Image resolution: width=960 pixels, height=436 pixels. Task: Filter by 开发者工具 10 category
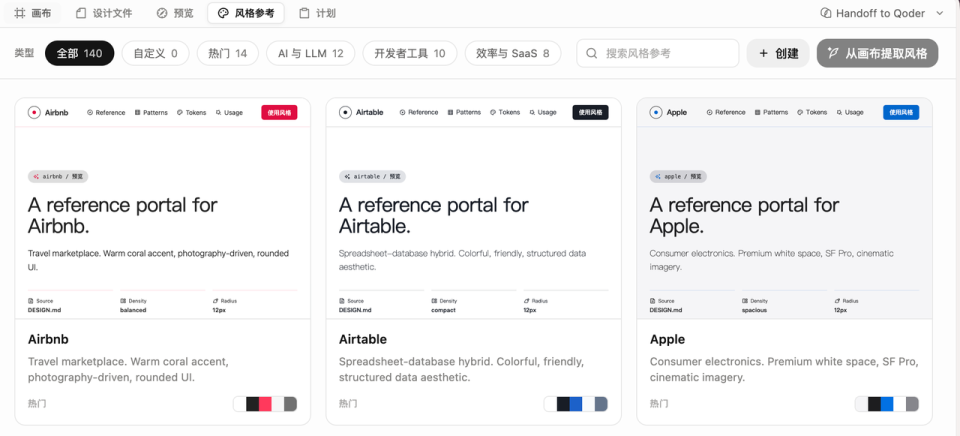pos(410,53)
